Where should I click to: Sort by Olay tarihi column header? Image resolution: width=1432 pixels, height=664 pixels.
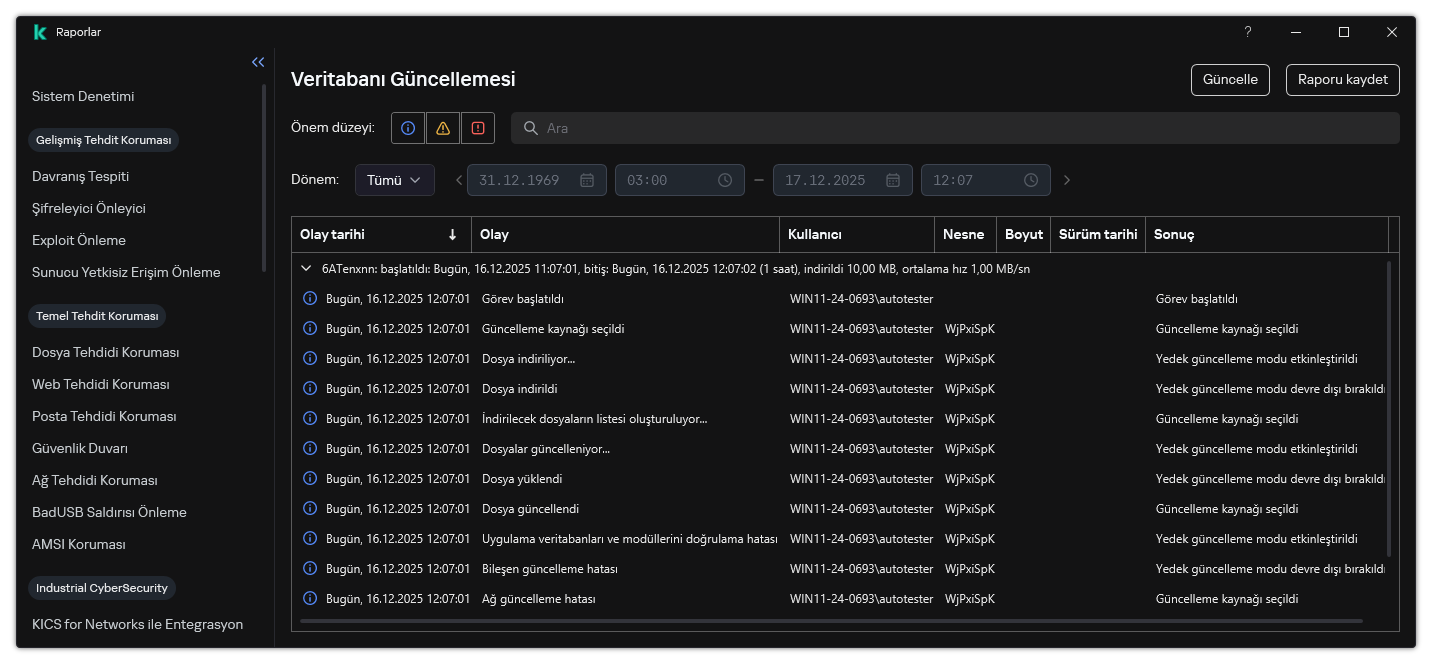coord(380,235)
